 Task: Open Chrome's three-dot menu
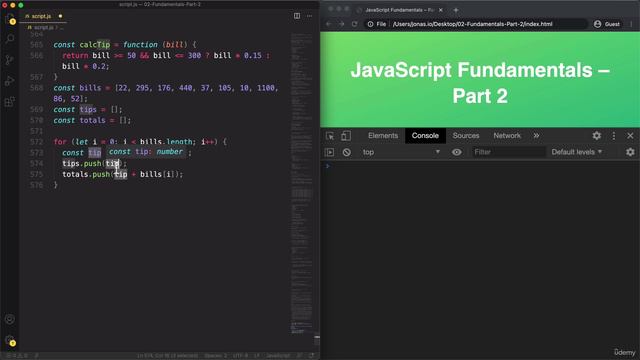coord(631,24)
